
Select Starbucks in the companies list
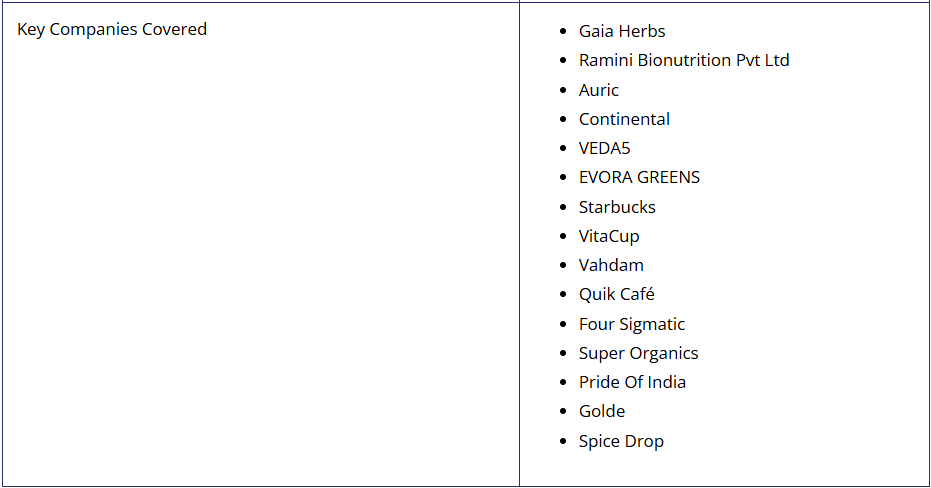pos(617,207)
